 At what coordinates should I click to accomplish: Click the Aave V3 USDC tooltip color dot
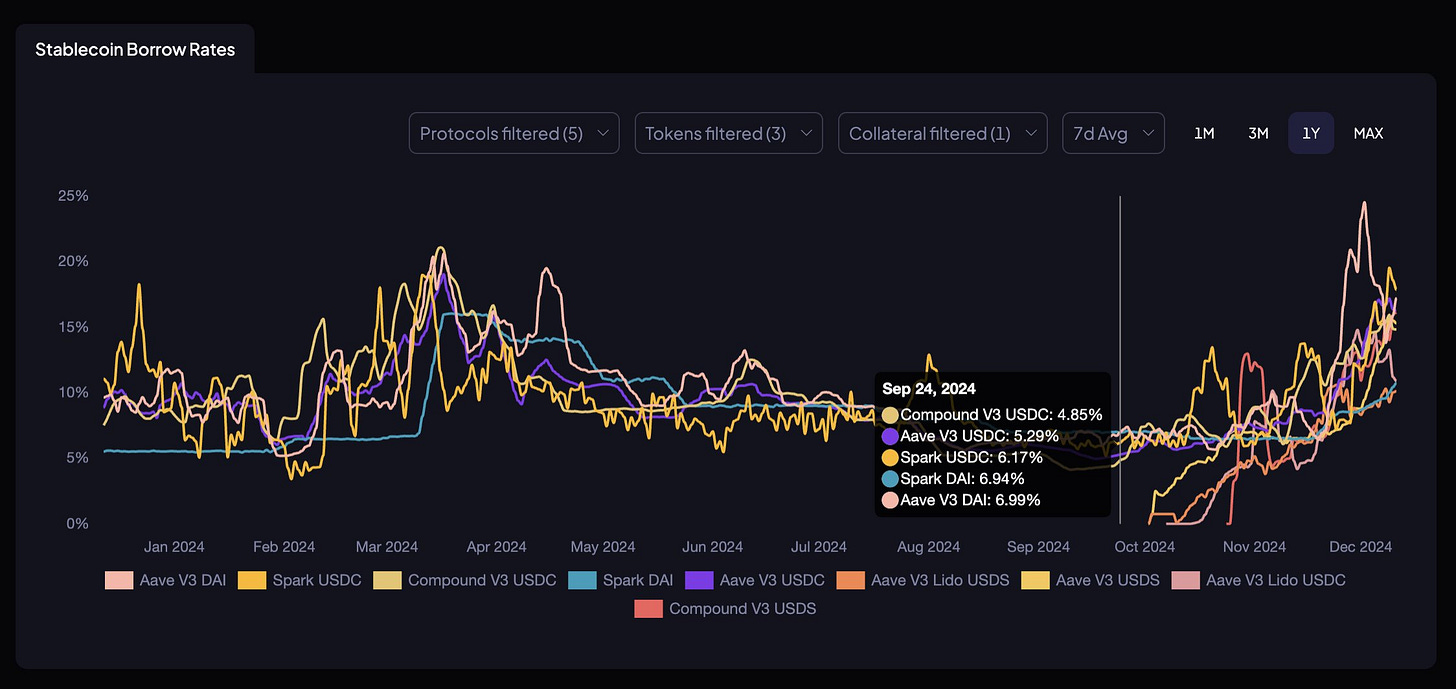pos(890,436)
